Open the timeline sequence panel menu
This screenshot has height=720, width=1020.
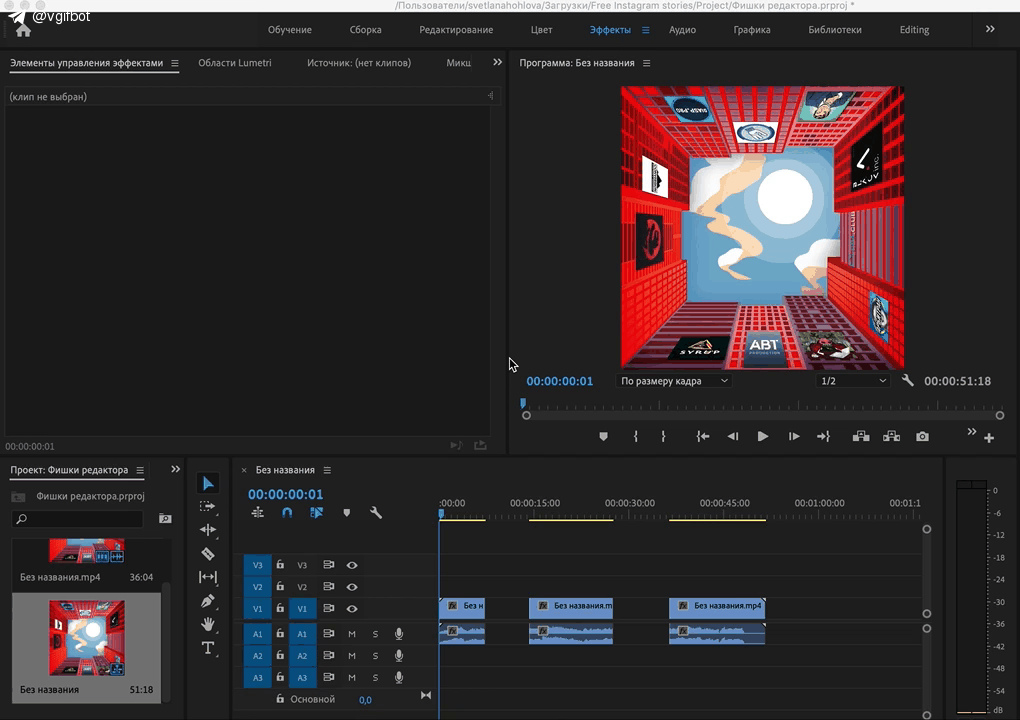click(x=327, y=470)
